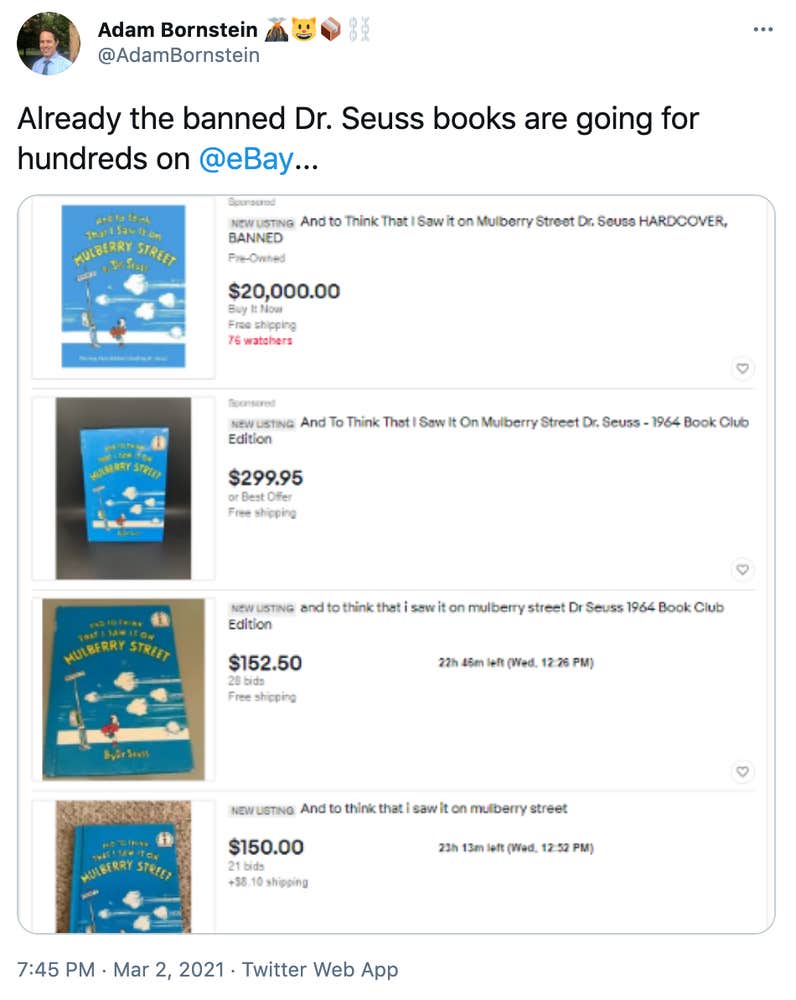The width and height of the screenshot is (796, 1000).
Task: Click the red 76 watchers text
Action: point(260,340)
